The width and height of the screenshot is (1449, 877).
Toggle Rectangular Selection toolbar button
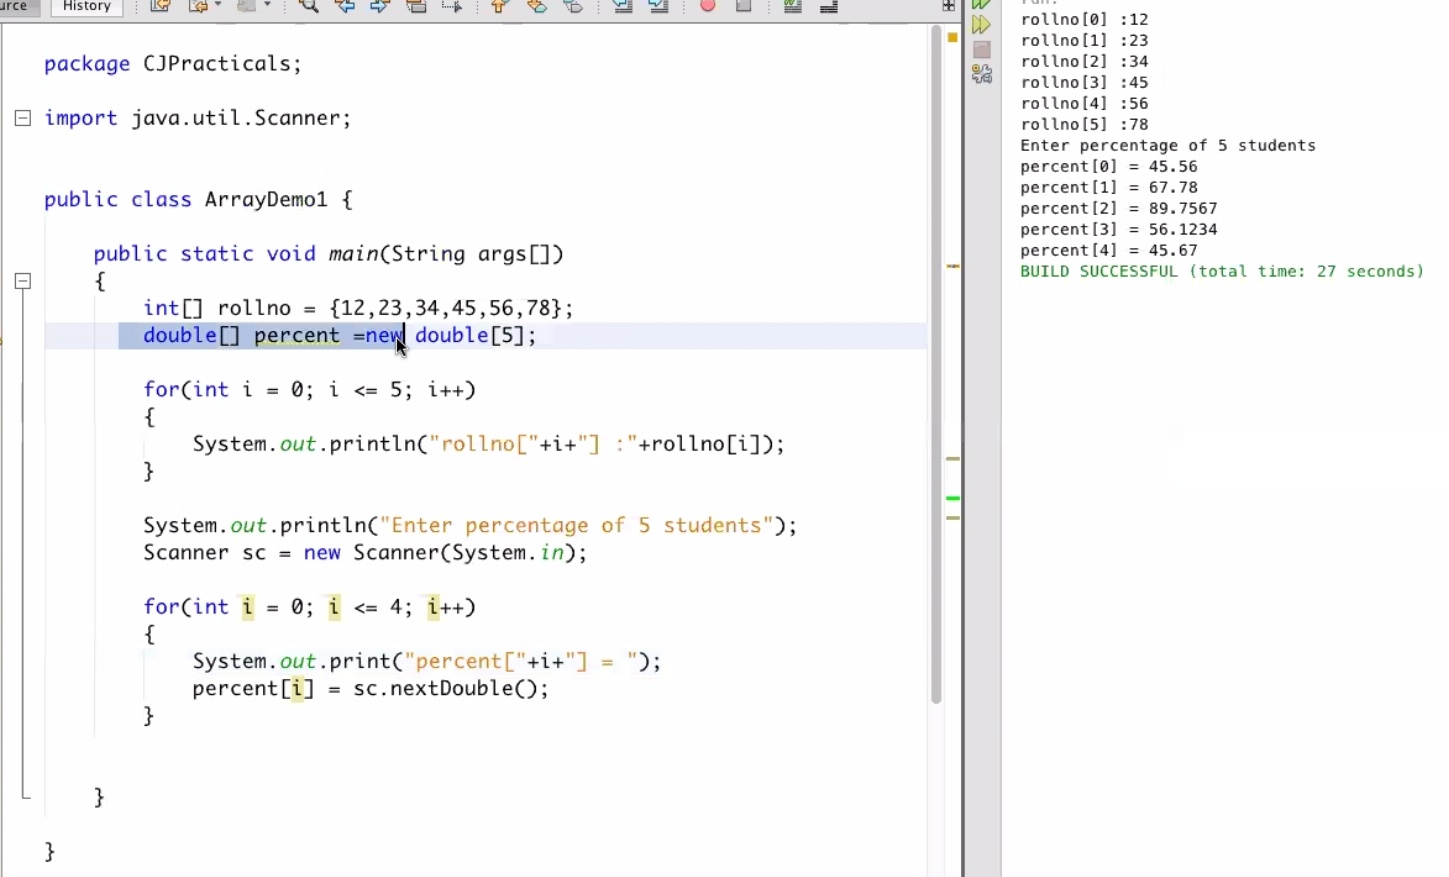(452, 6)
